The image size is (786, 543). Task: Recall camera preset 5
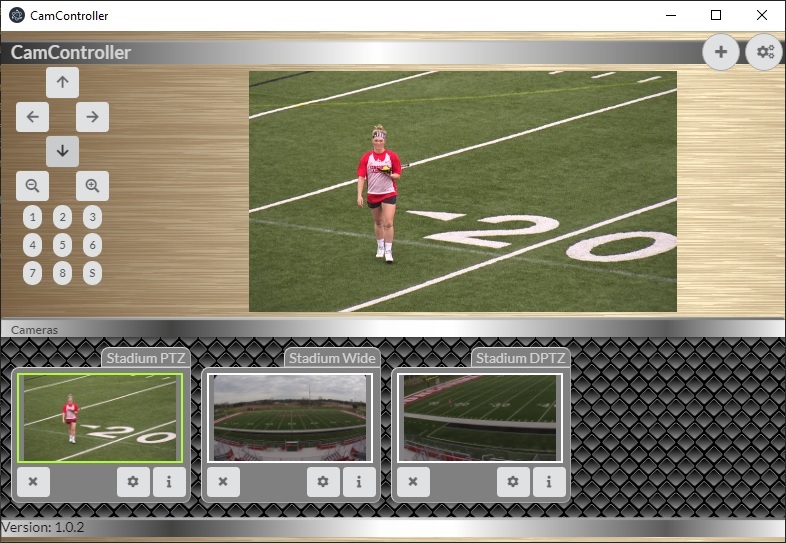coord(63,245)
